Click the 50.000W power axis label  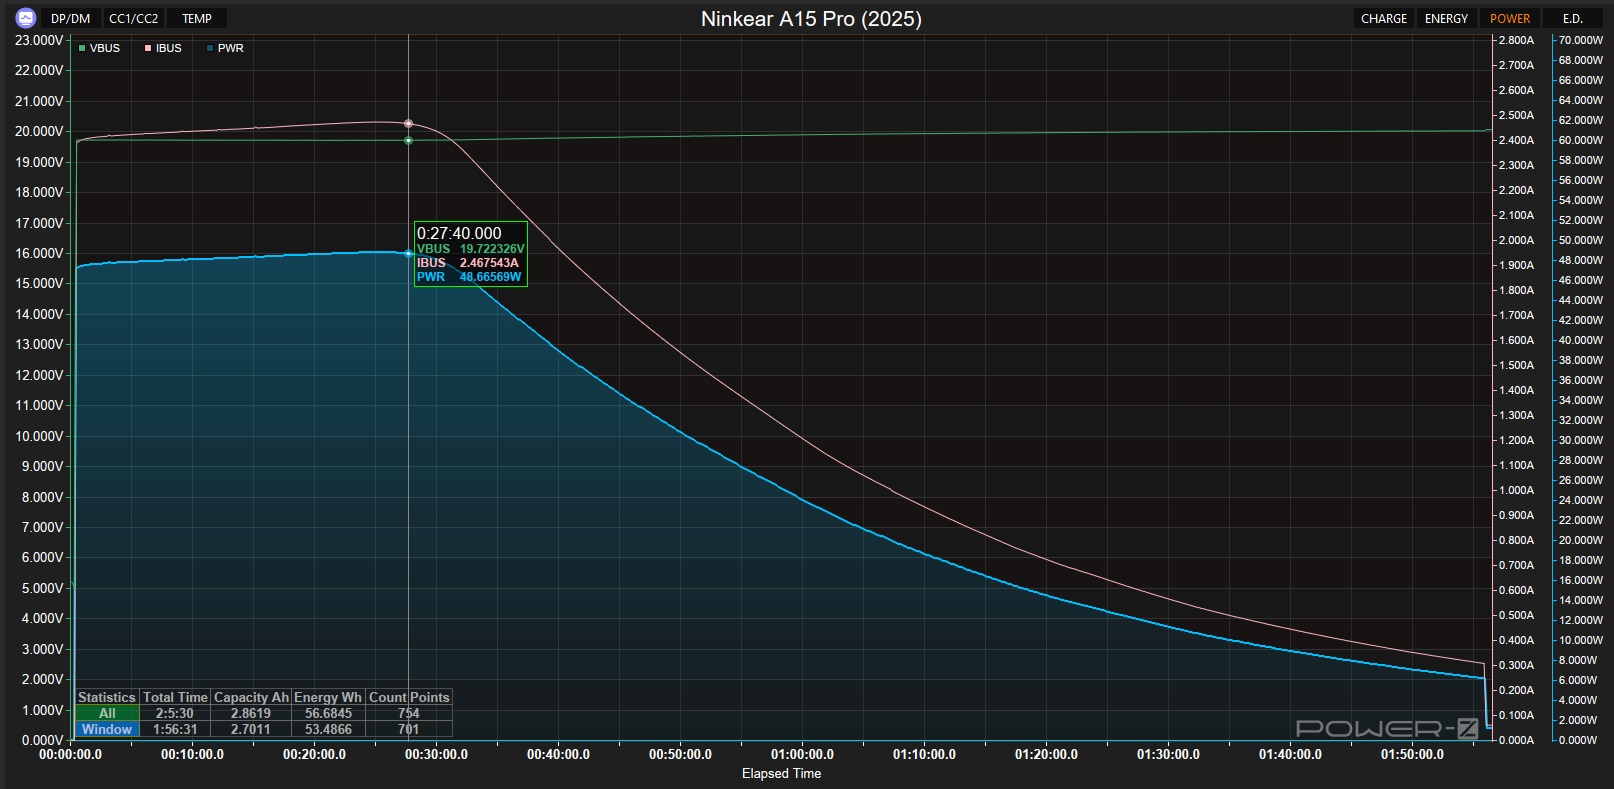point(1581,240)
